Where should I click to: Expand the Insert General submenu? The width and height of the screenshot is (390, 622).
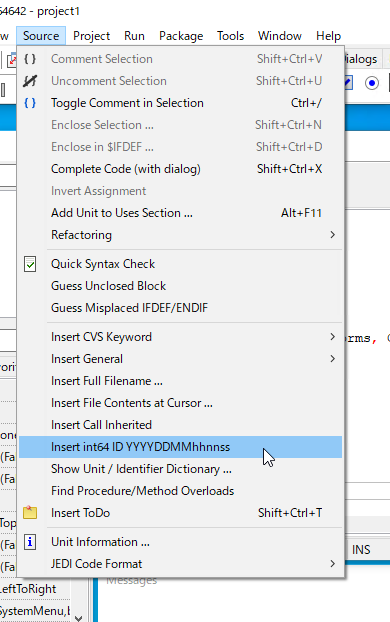click(181, 359)
